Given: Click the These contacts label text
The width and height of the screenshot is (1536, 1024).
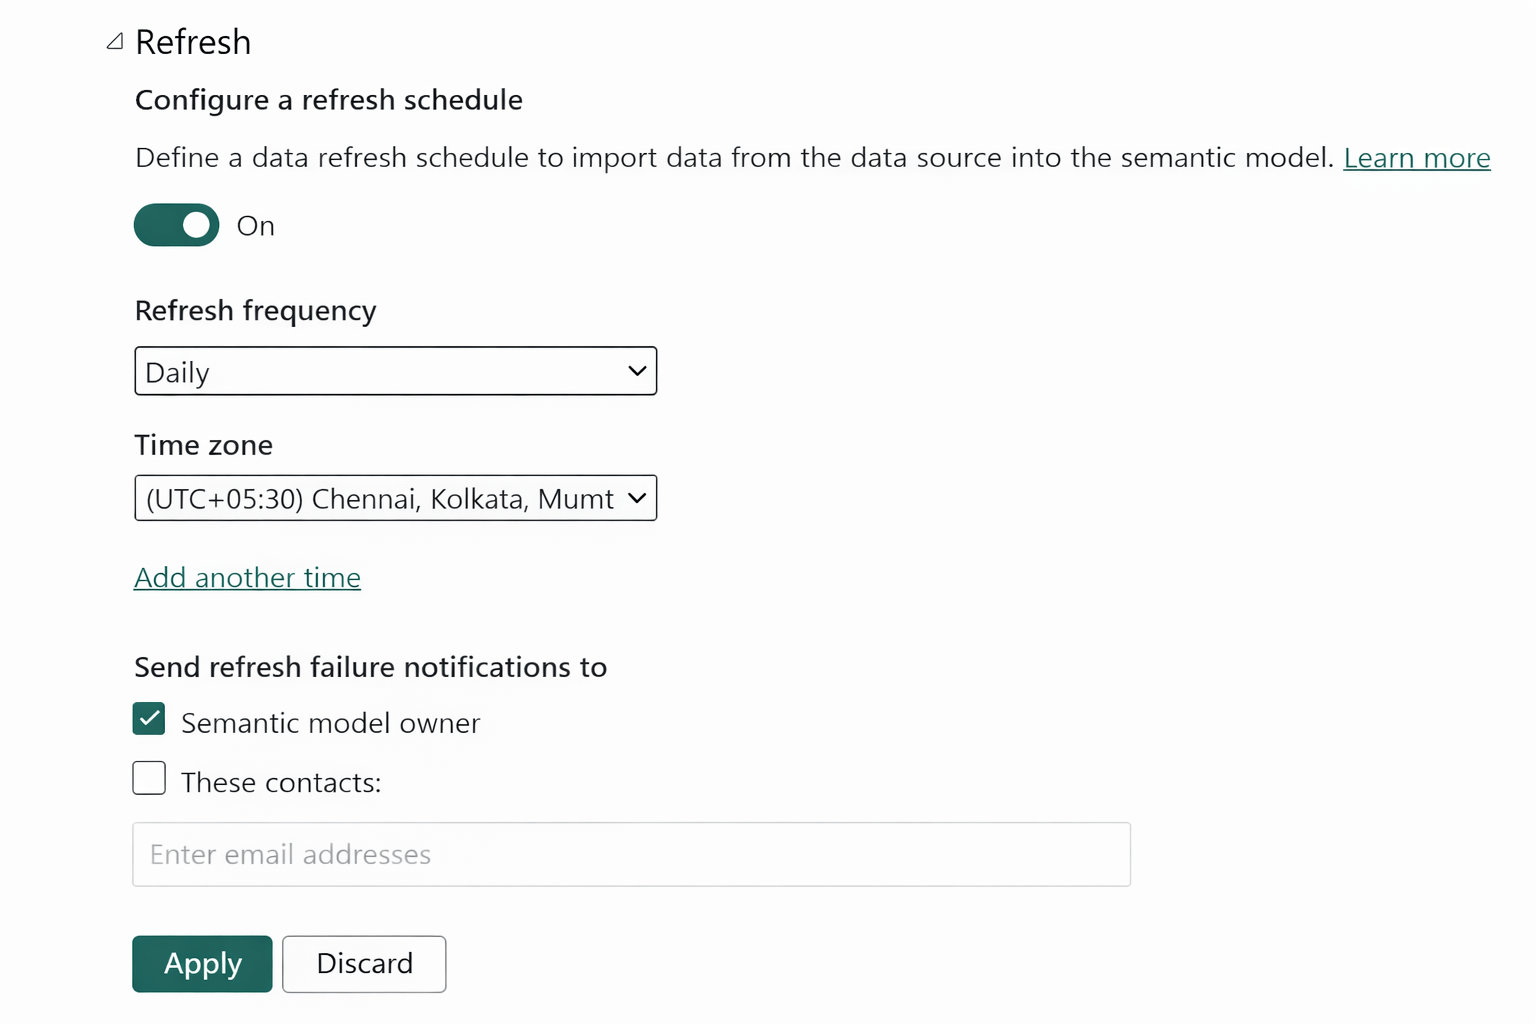Looking at the screenshot, I should pos(281,782).
